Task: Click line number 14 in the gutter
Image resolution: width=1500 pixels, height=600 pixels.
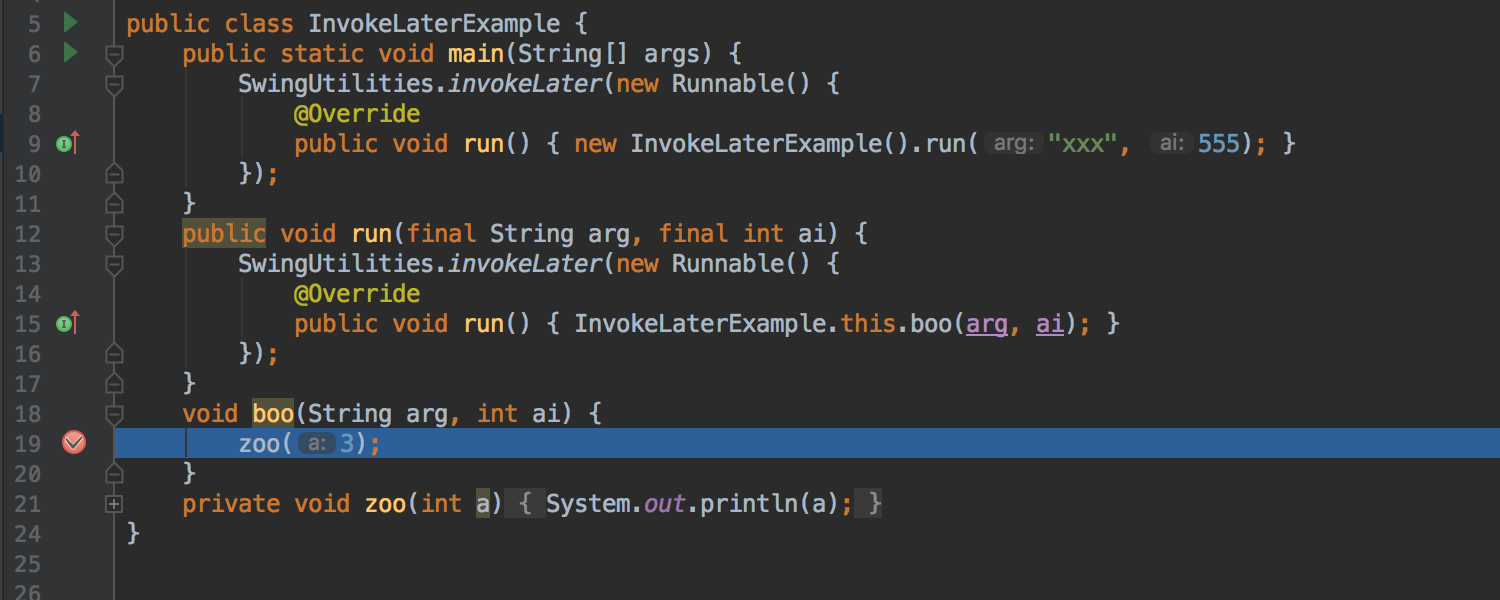Action: [28, 293]
